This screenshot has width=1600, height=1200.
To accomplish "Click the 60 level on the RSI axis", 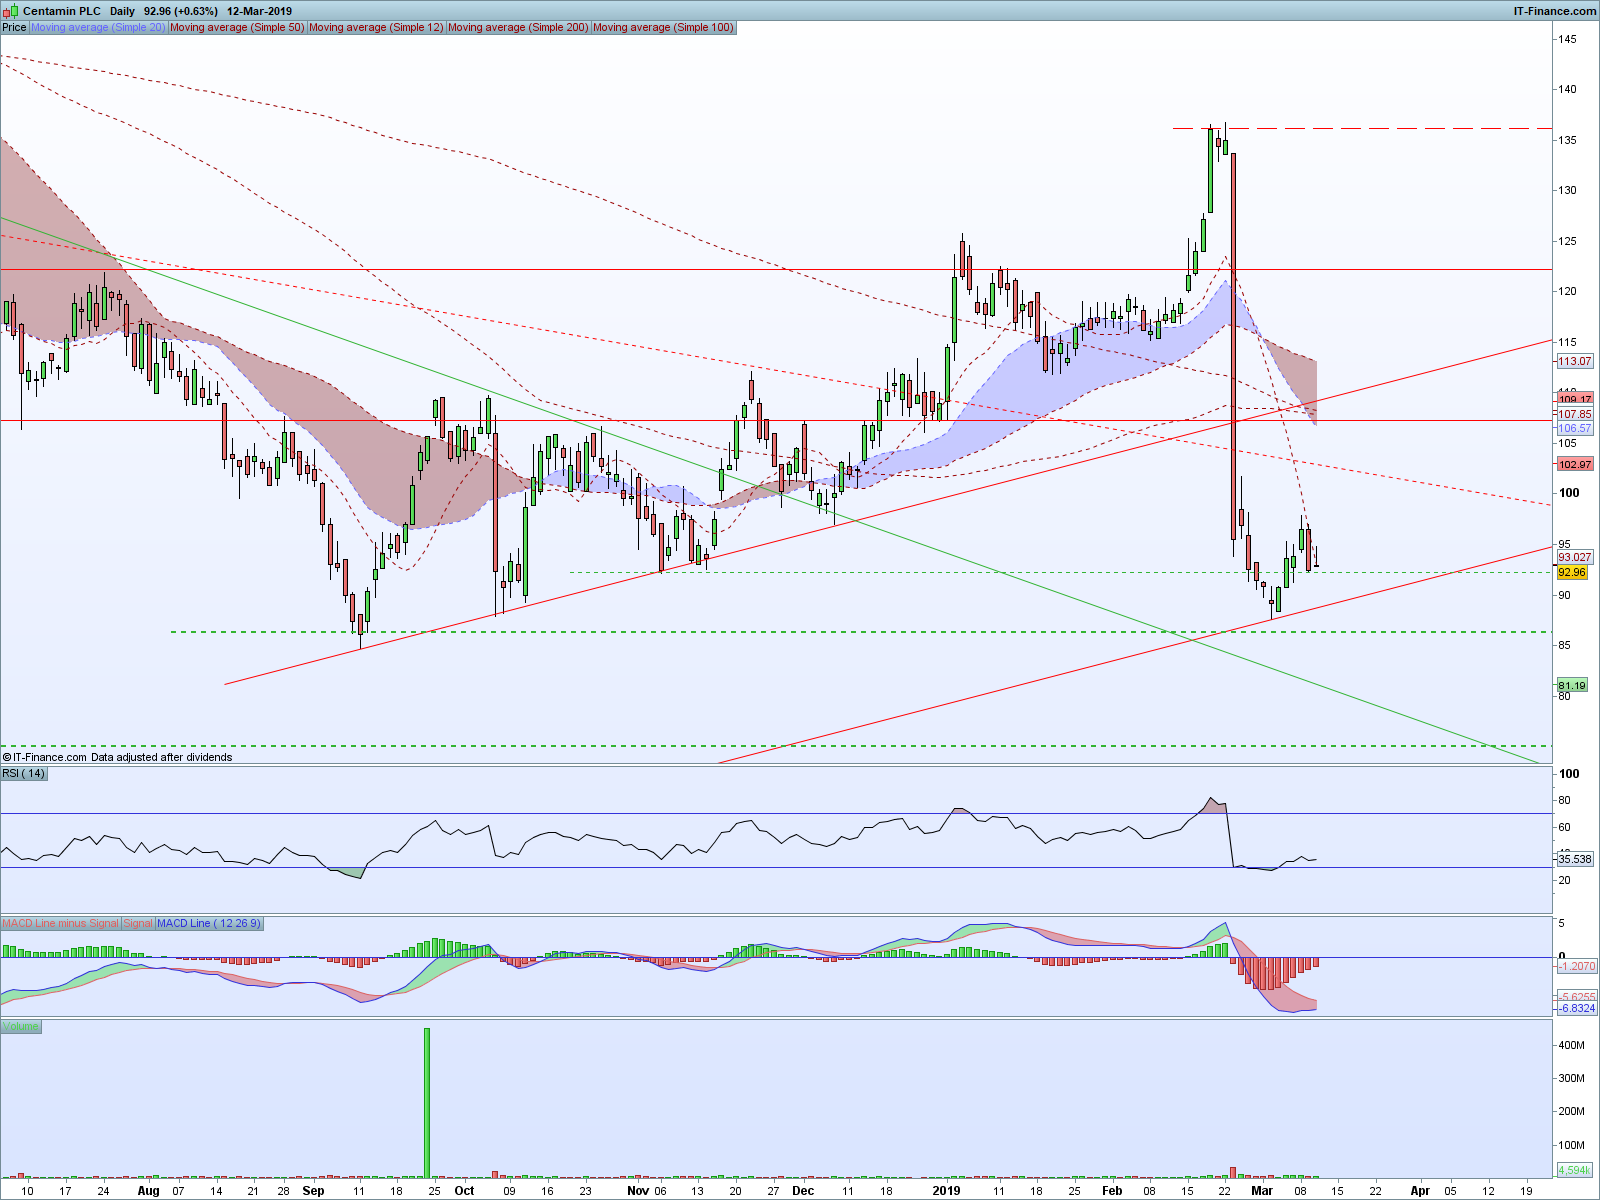I will click(x=1565, y=827).
